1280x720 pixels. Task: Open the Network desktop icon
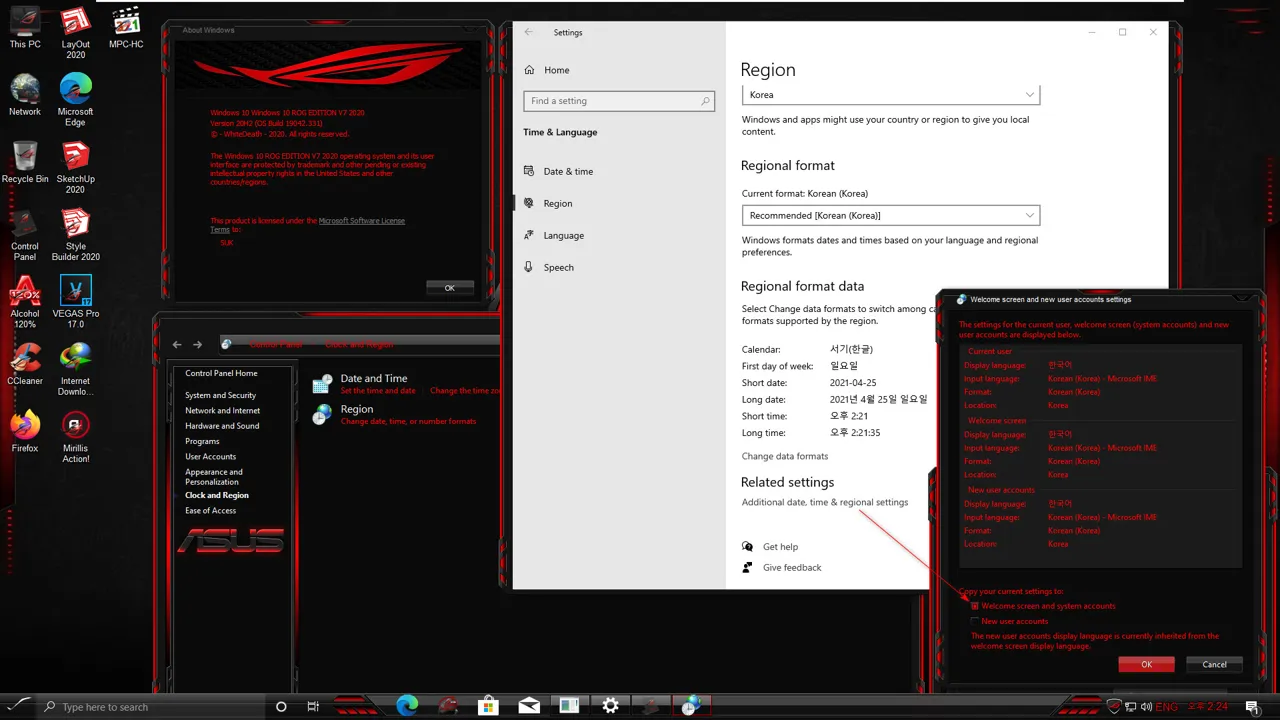pos(25,95)
